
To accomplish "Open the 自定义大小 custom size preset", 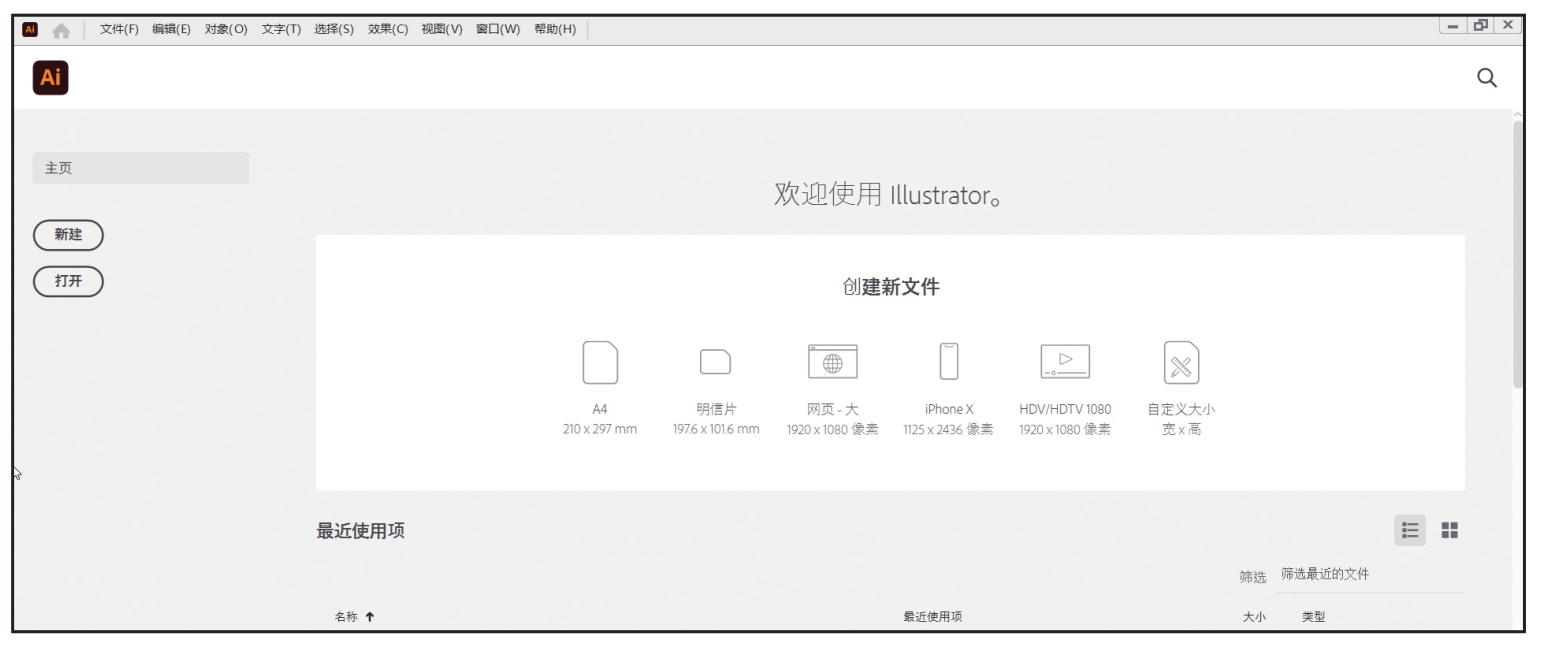I will [x=1181, y=362].
